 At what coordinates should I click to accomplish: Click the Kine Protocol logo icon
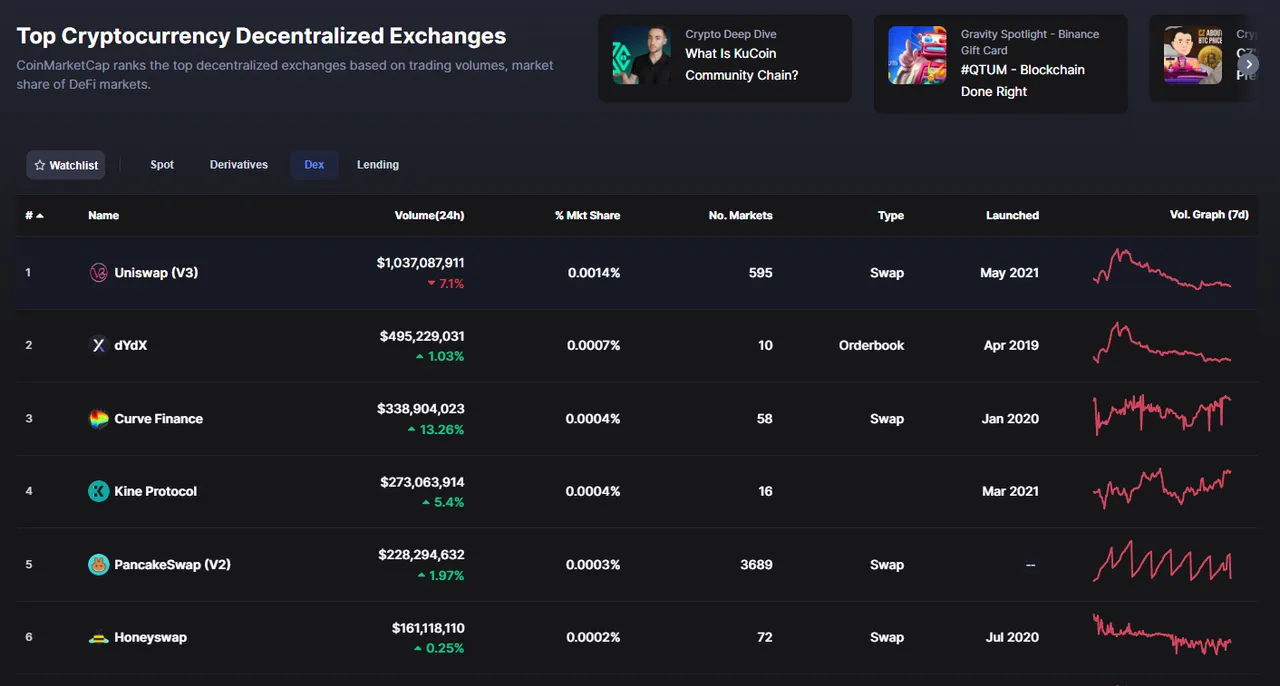click(98, 491)
